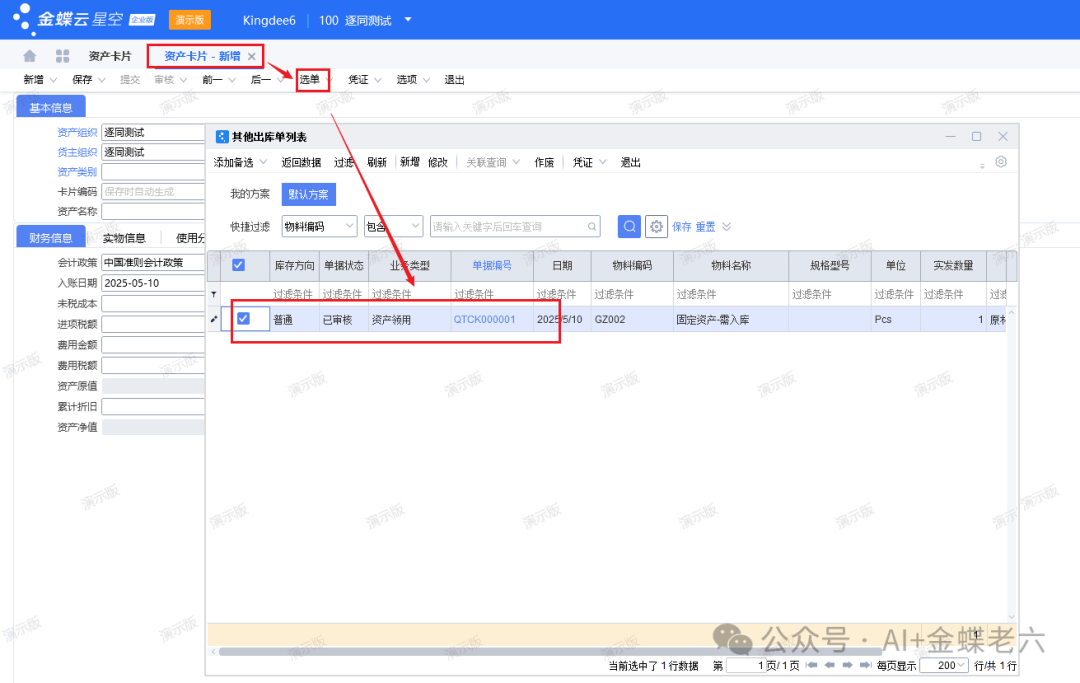Click the 选单 toolbar menu
This screenshot has height=683, width=1080.
pyautogui.click(x=310, y=80)
